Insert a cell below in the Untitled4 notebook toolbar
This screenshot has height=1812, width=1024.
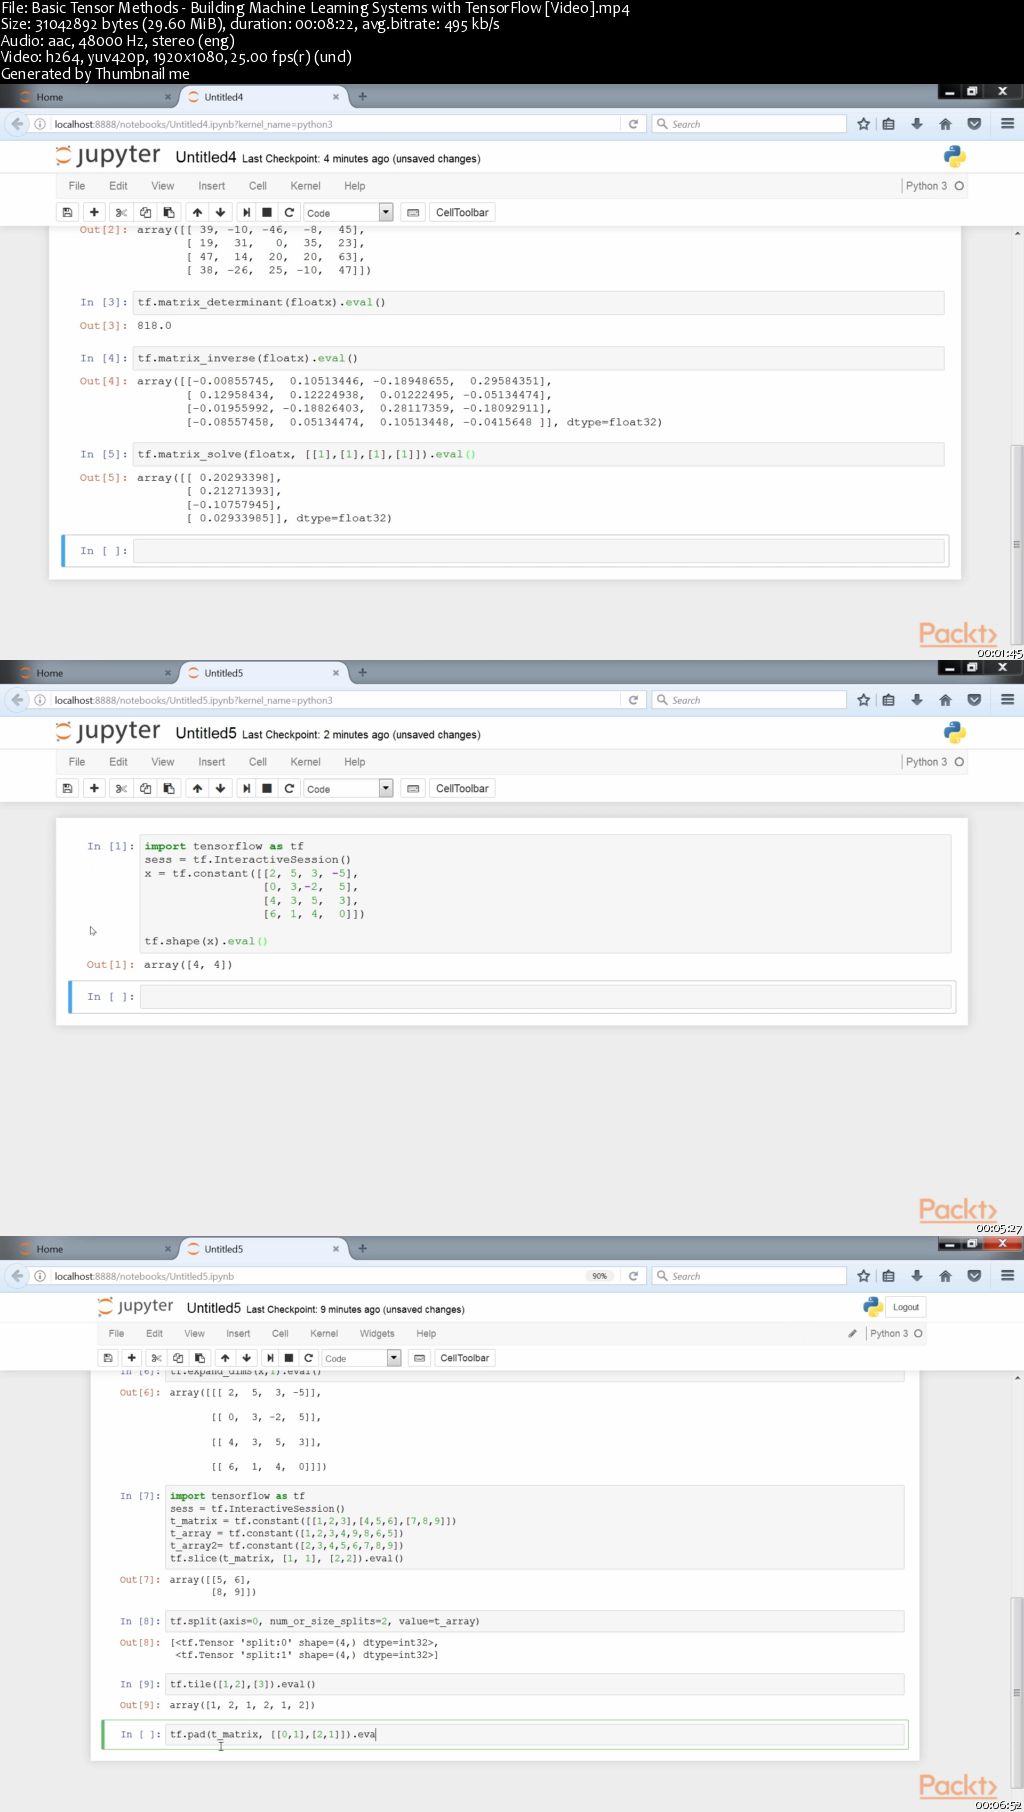click(94, 212)
